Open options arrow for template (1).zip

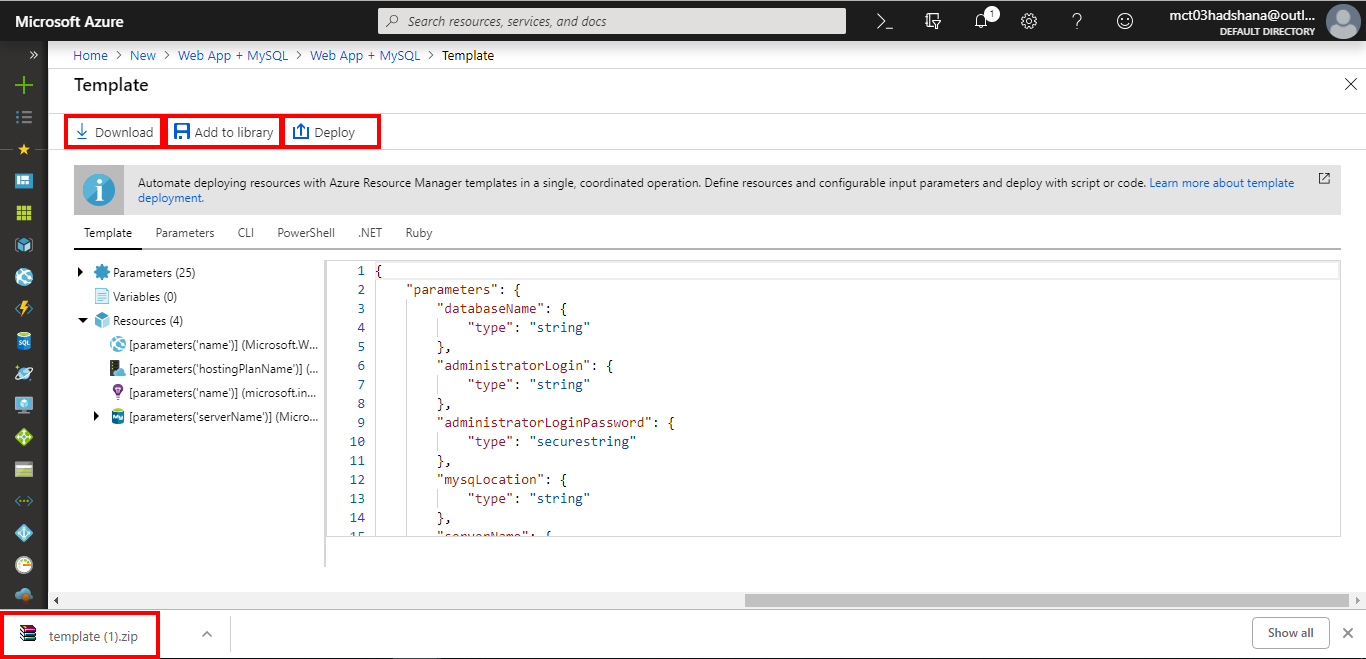[207, 634]
